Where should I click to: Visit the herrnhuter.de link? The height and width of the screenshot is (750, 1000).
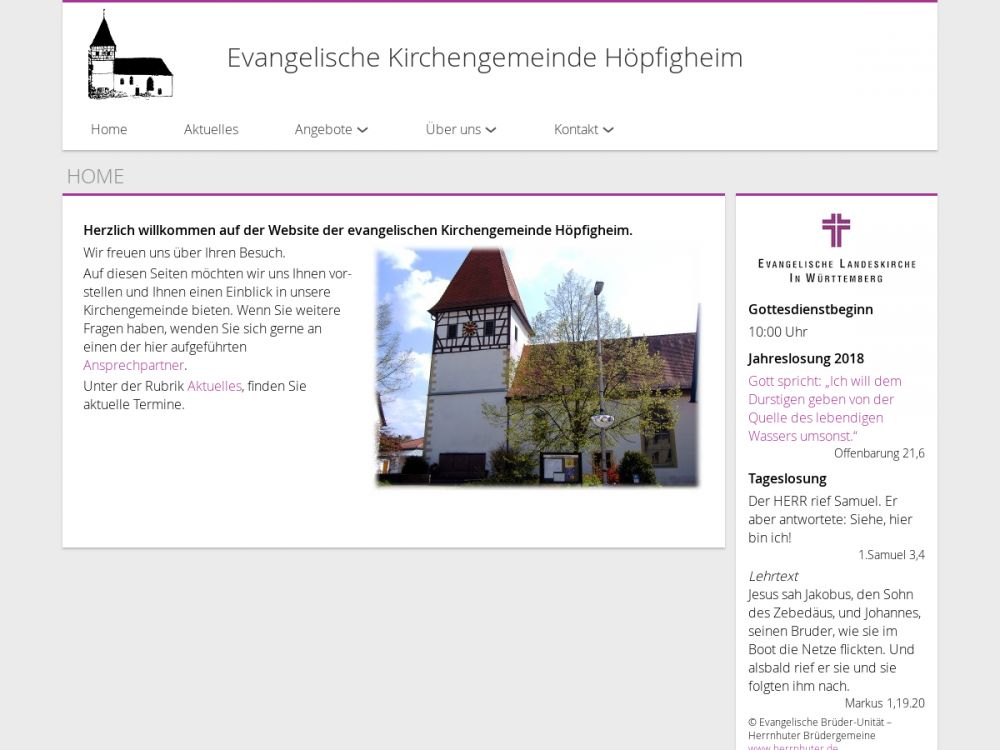coord(793,746)
